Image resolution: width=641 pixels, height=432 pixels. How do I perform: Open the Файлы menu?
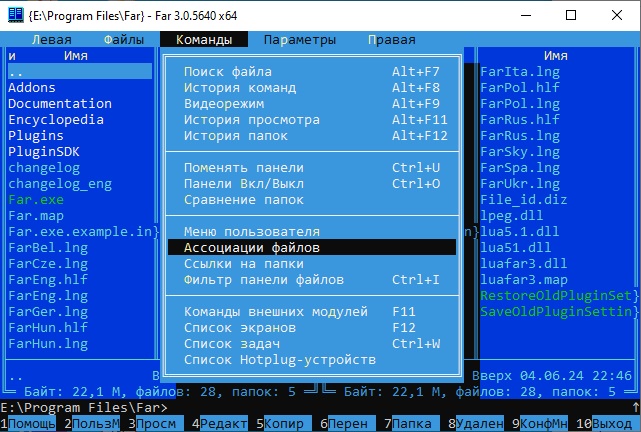(124, 40)
